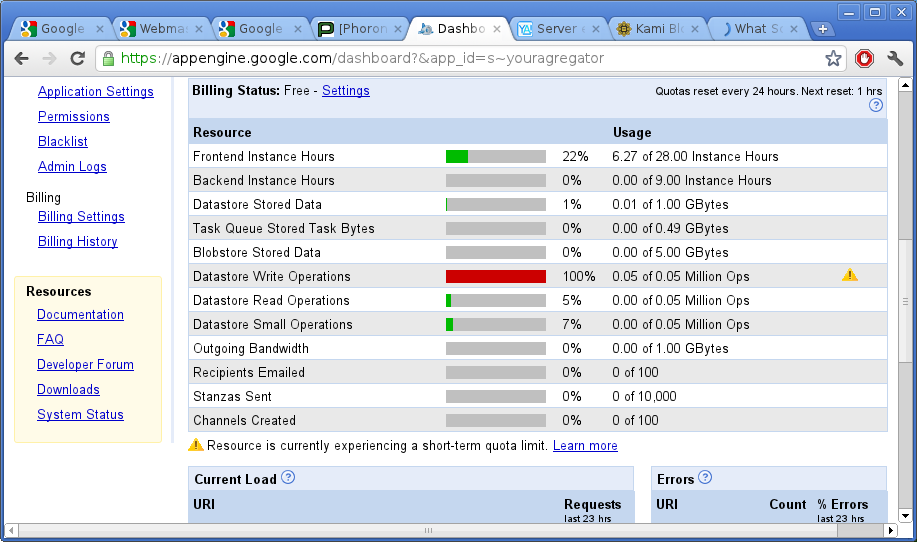Click '% Errors' column header
Viewport: 917px width, 542px height.
842,505
